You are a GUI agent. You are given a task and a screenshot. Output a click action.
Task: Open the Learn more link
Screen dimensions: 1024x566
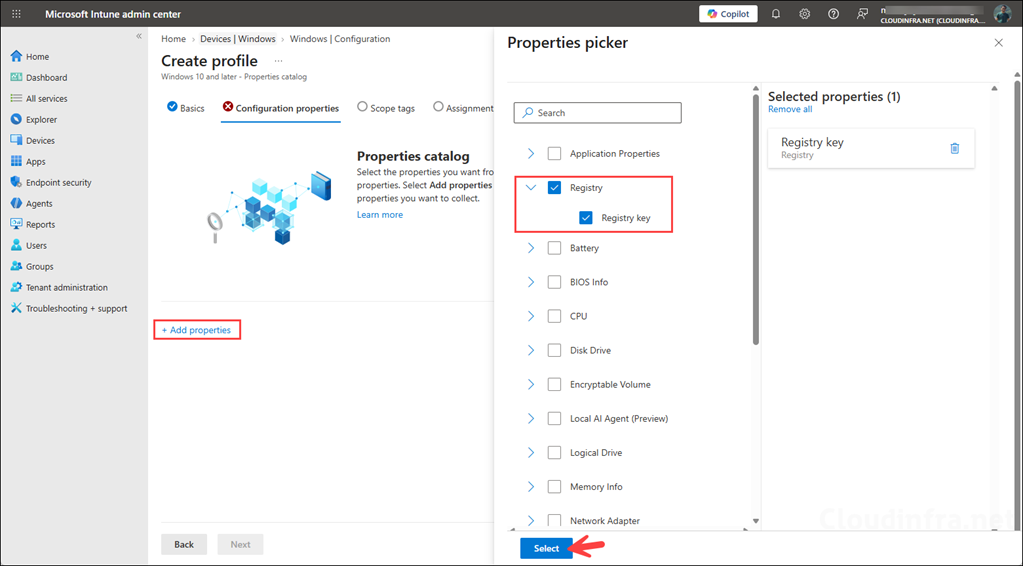(379, 214)
